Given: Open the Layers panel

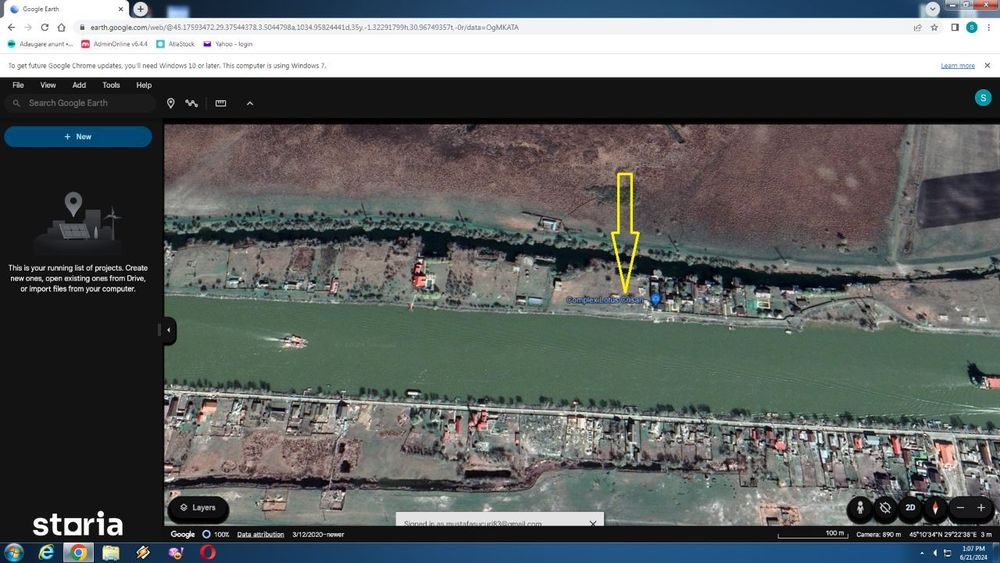Looking at the screenshot, I should point(198,508).
